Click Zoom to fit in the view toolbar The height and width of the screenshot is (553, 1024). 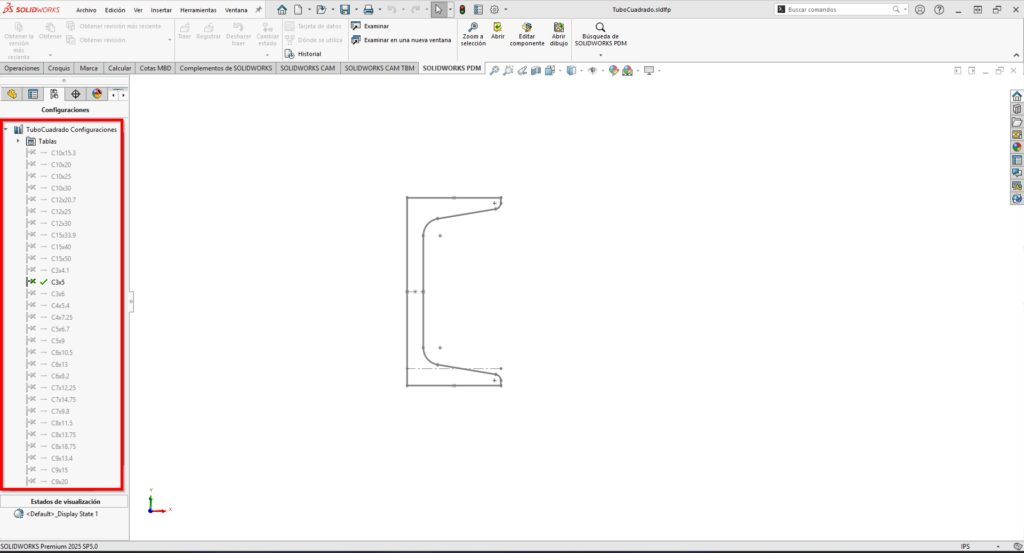click(494, 70)
